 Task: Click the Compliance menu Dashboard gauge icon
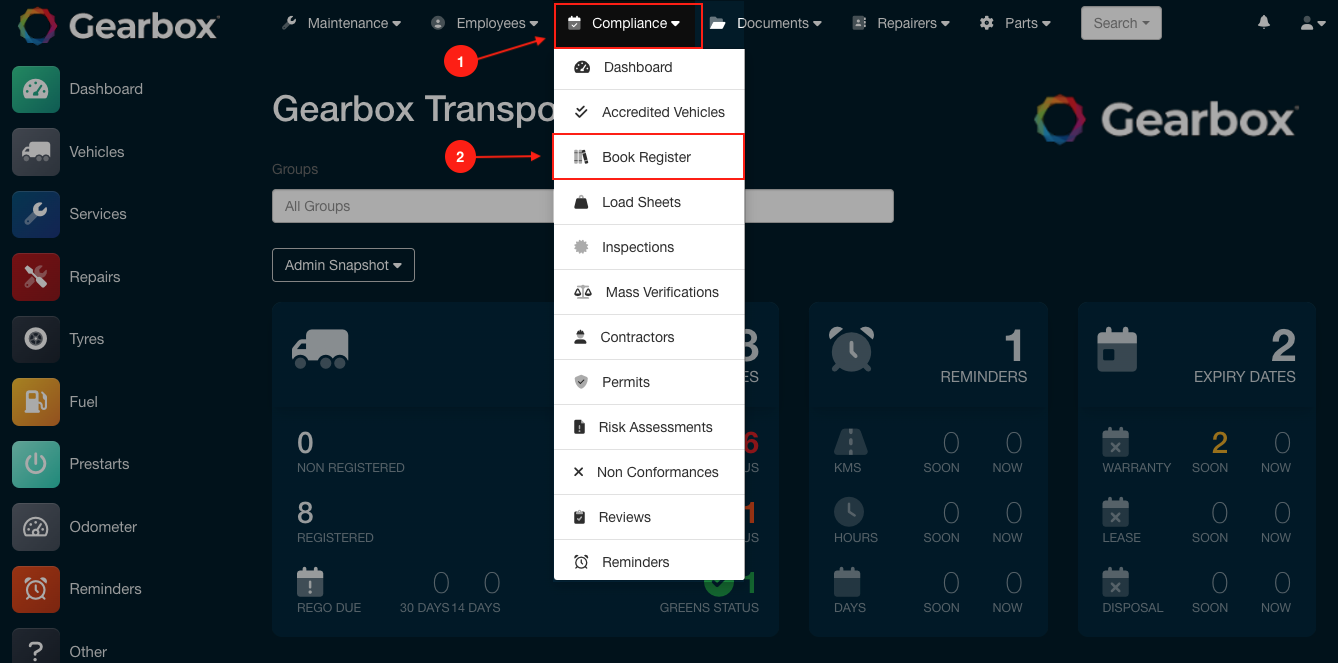(582, 67)
